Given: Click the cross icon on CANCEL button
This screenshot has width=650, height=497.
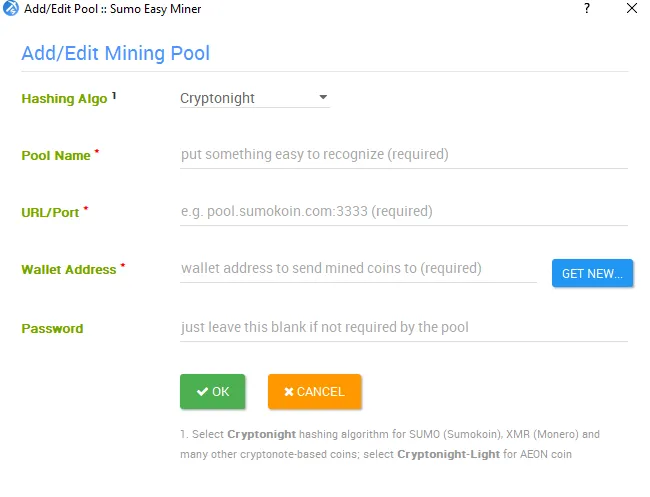Looking at the screenshot, I should point(289,392).
